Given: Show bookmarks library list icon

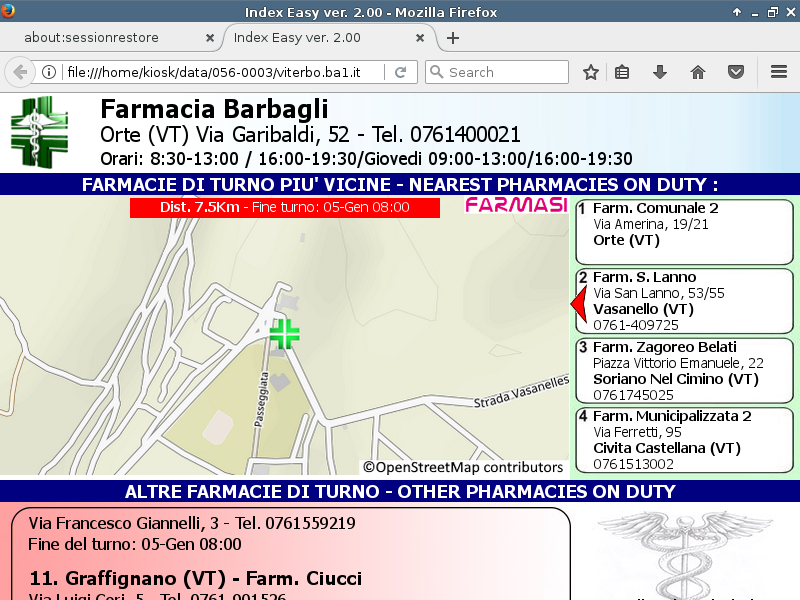Looking at the screenshot, I should (x=622, y=72).
